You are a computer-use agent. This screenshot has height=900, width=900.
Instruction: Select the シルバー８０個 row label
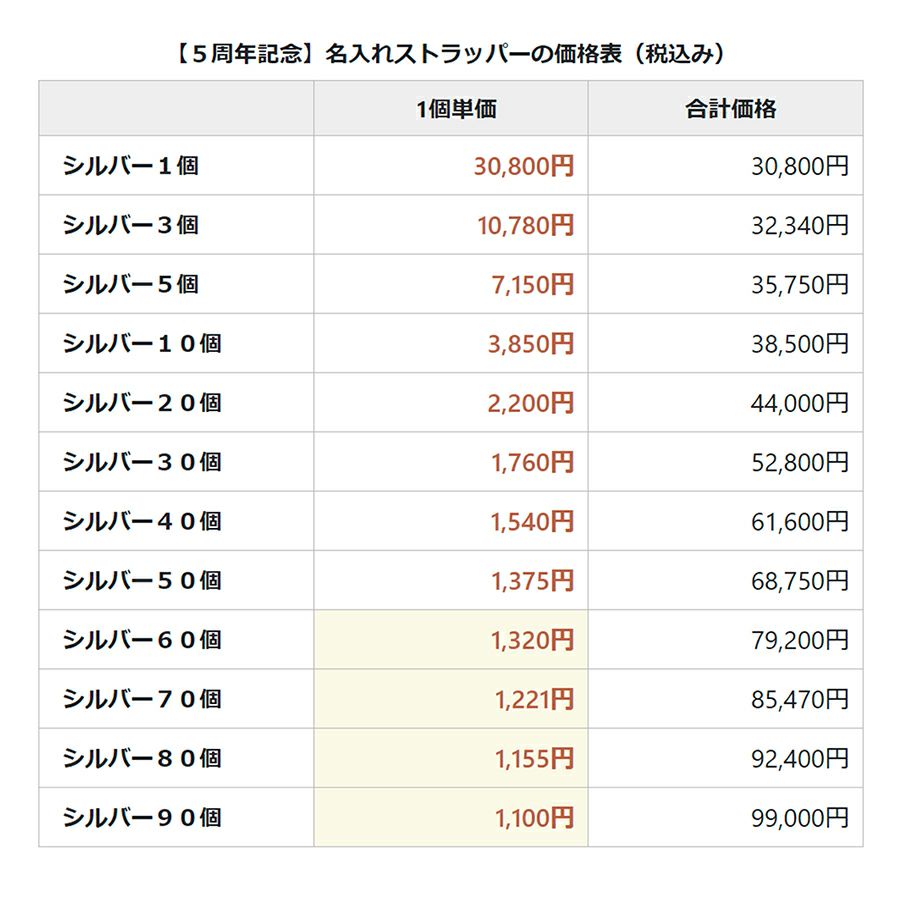coord(141,758)
